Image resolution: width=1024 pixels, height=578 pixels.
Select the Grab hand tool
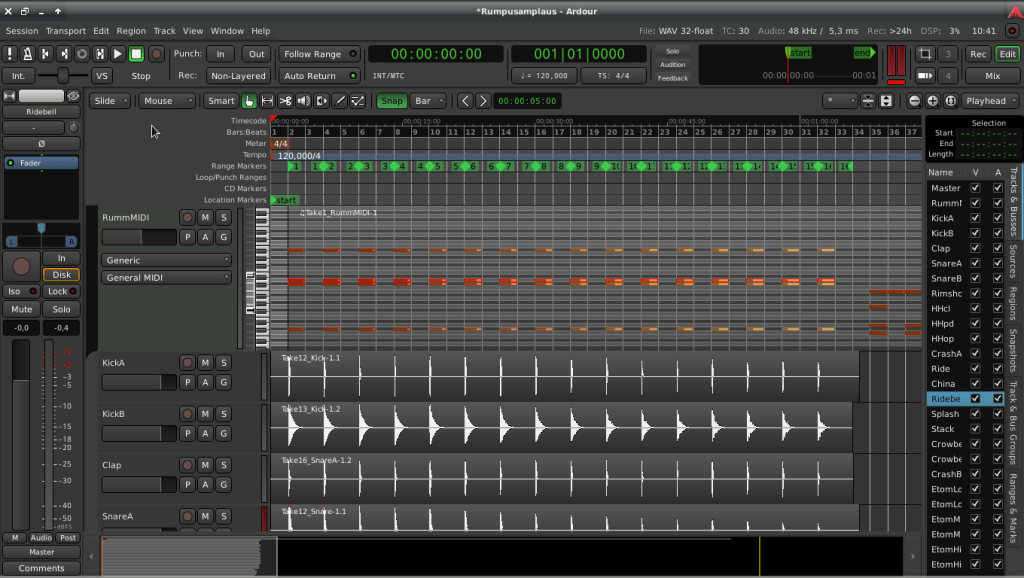249,101
